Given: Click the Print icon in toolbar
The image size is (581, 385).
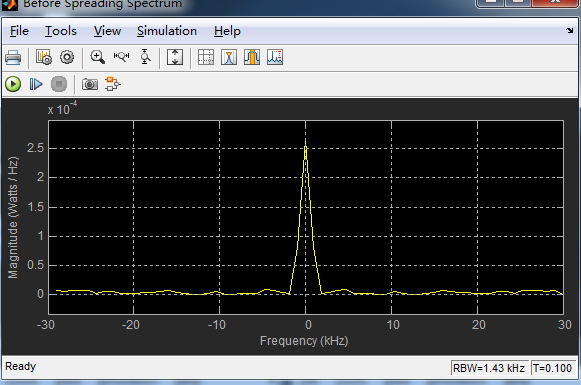Looking at the screenshot, I should tap(13, 57).
